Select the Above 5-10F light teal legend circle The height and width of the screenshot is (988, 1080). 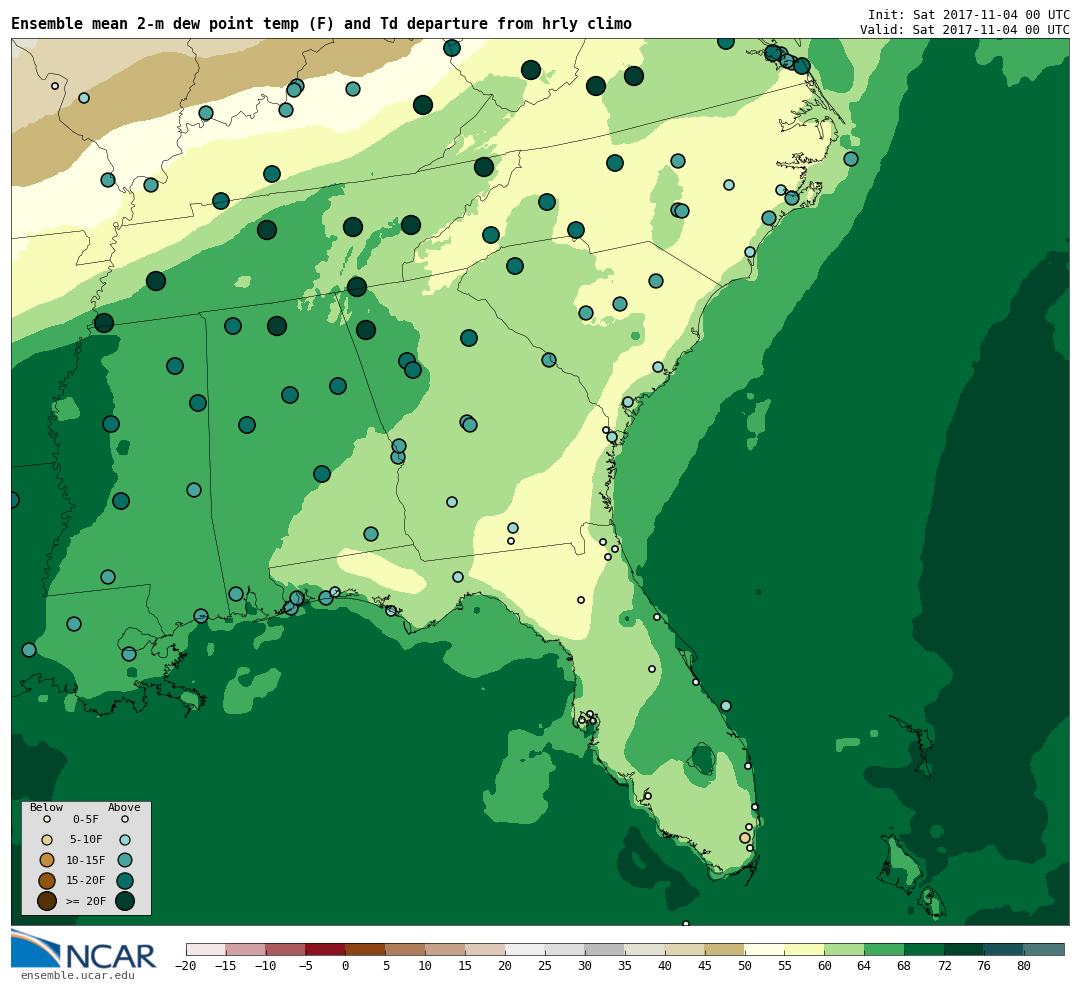pyautogui.click(x=125, y=840)
